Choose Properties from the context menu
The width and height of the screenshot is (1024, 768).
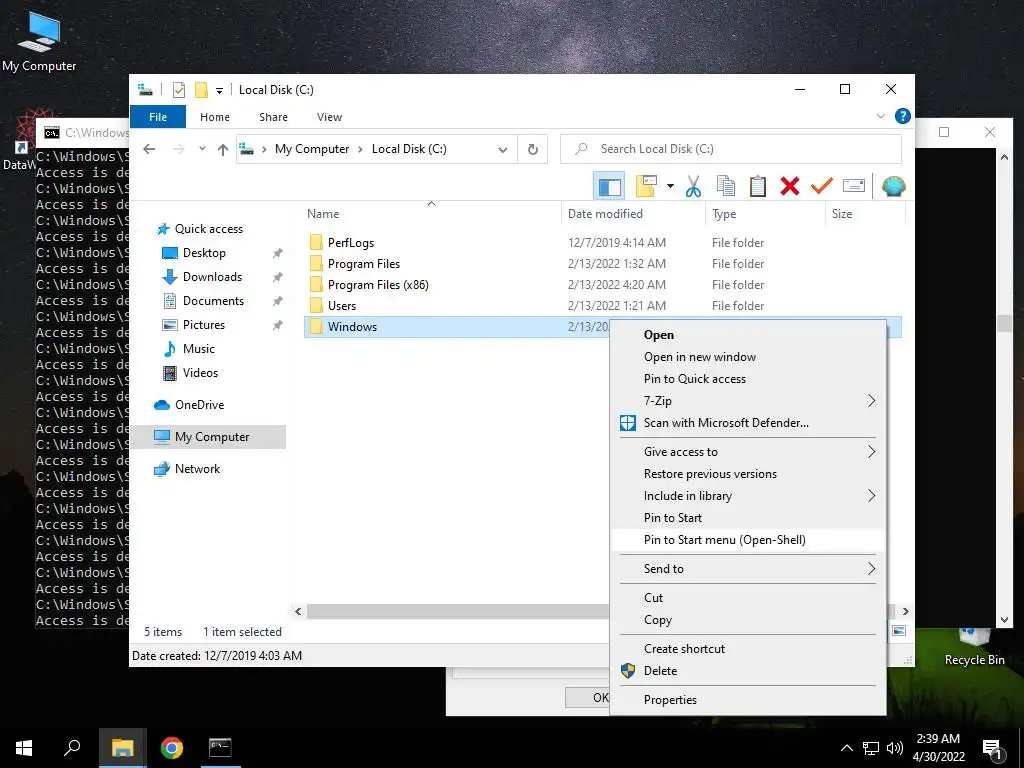point(748,700)
